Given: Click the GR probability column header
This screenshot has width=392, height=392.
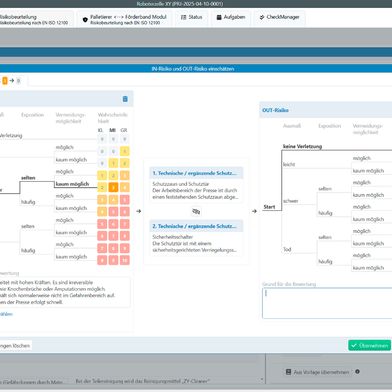Looking at the screenshot, I should point(124,130).
